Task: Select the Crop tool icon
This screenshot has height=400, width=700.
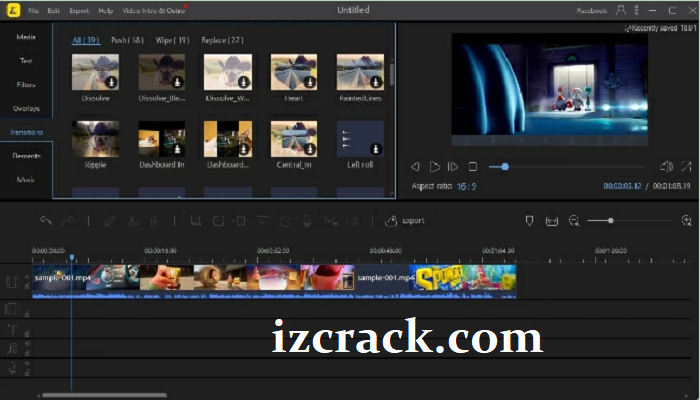Action: [196, 221]
